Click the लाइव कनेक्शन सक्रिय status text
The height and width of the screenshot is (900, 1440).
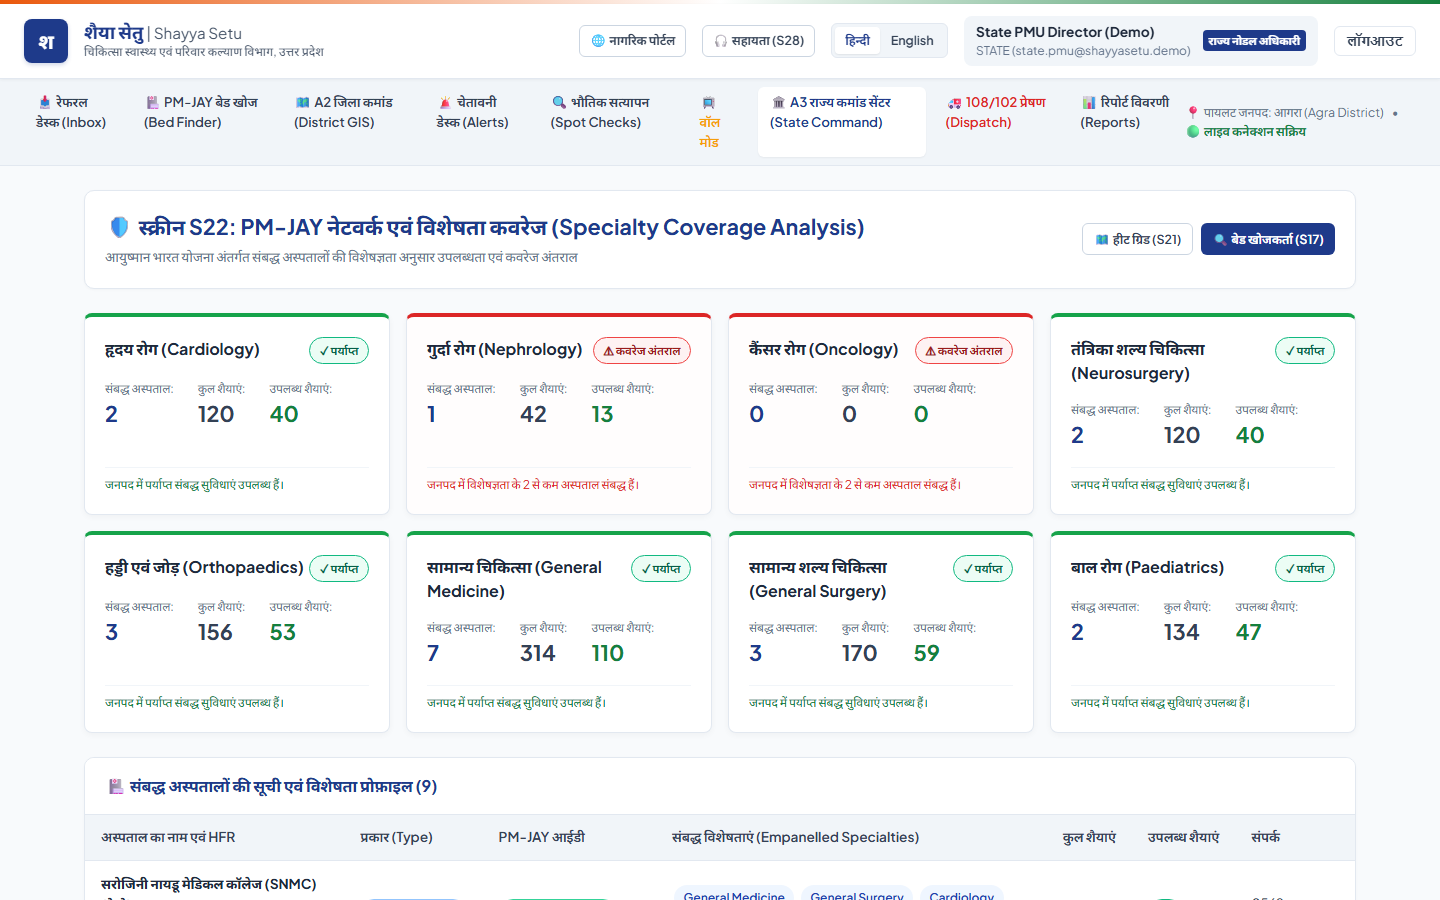coord(1254,131)
